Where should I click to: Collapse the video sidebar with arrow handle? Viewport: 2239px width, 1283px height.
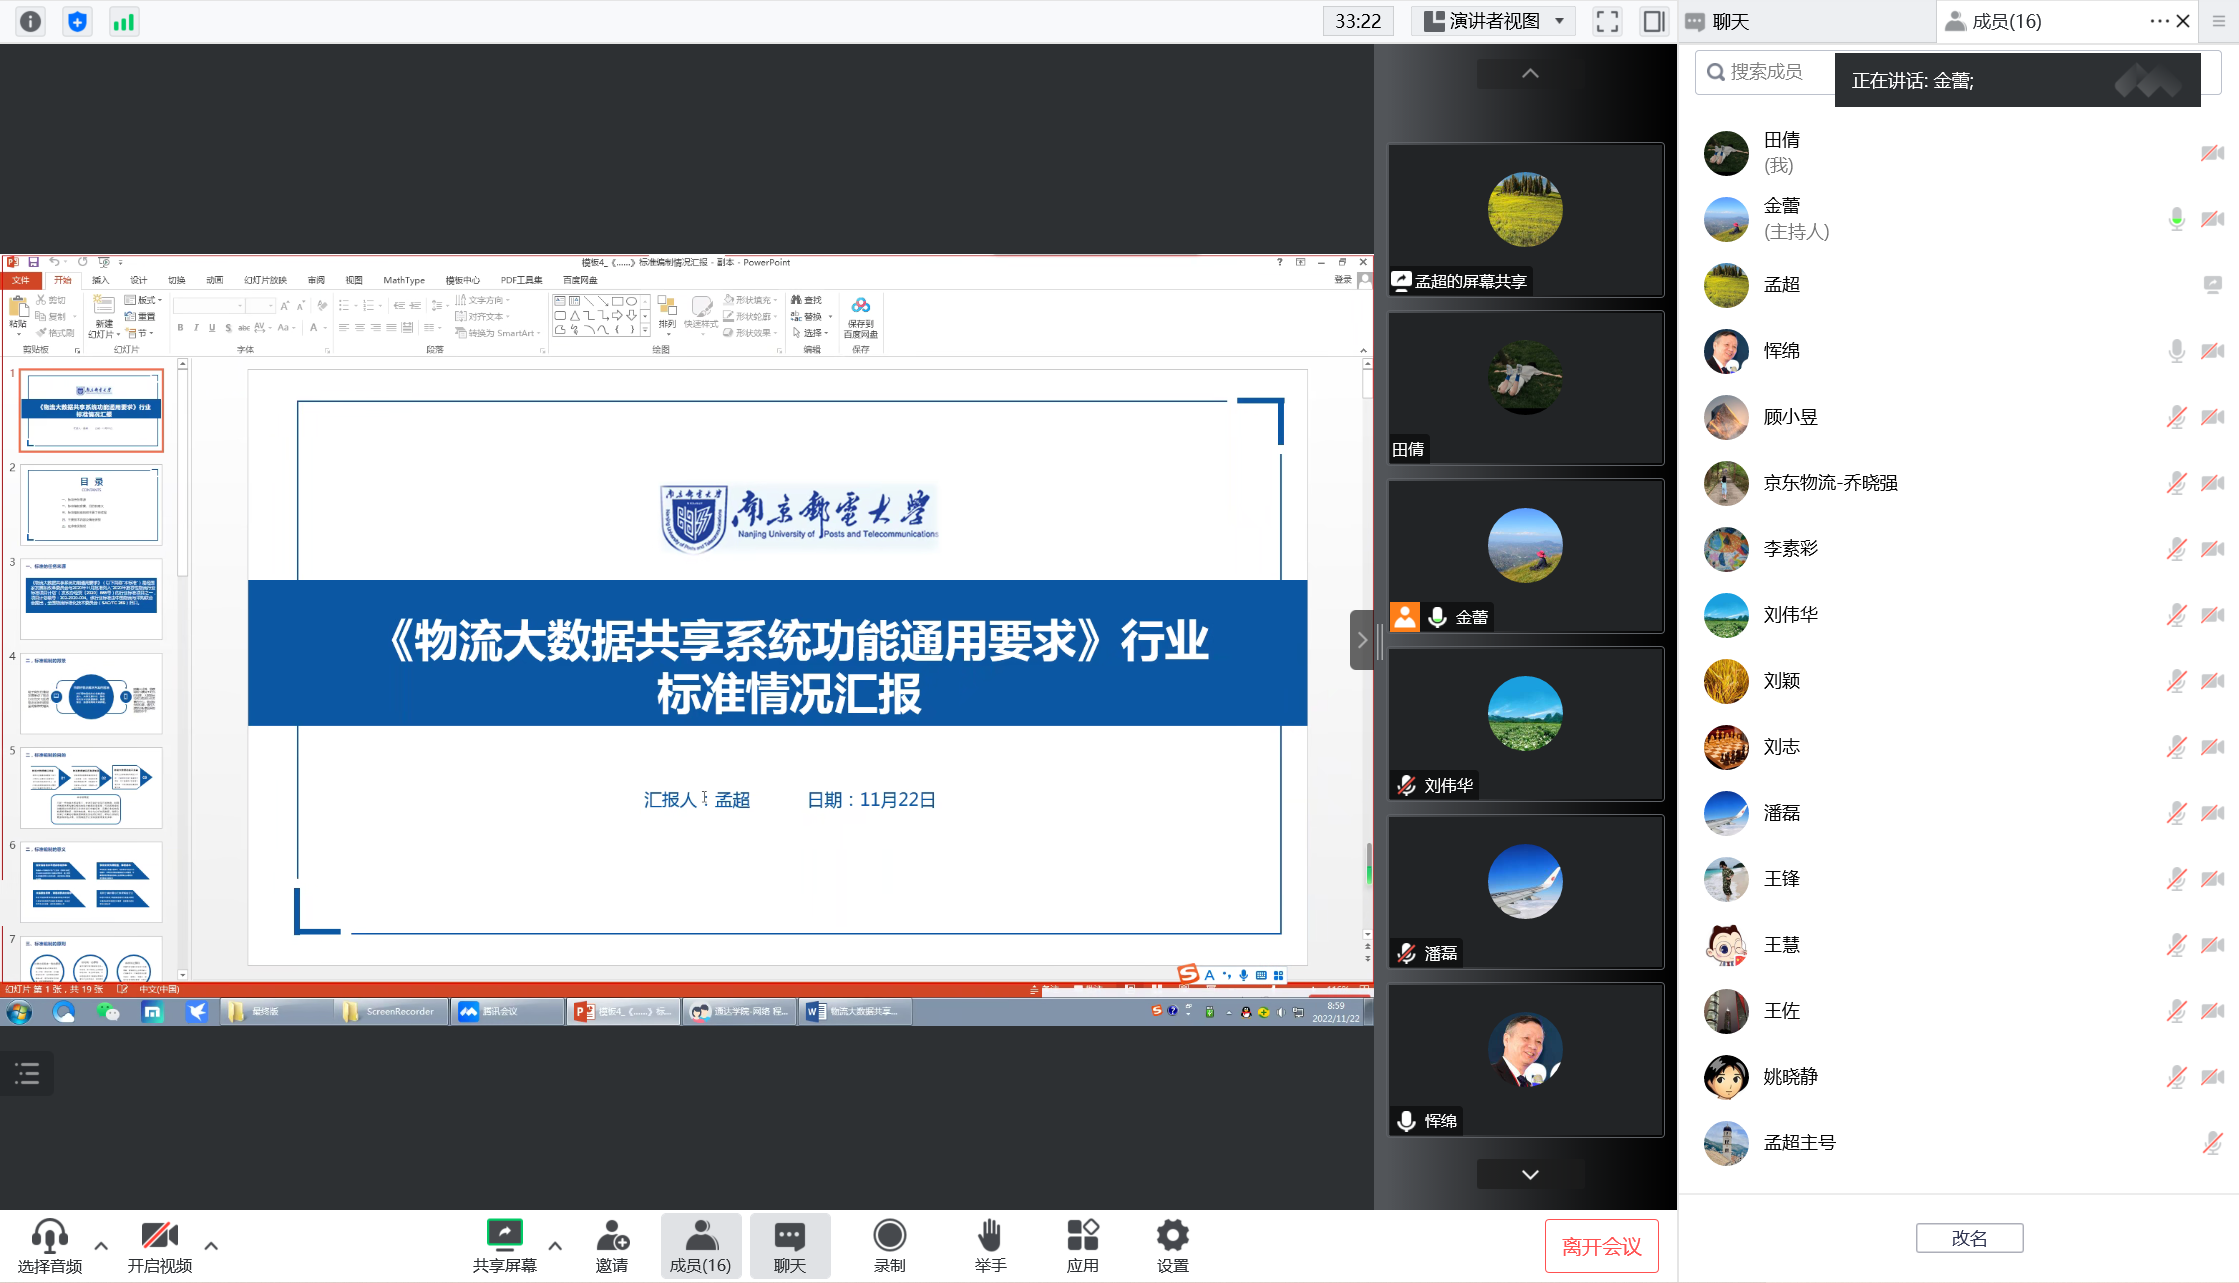pos(1361,640)
